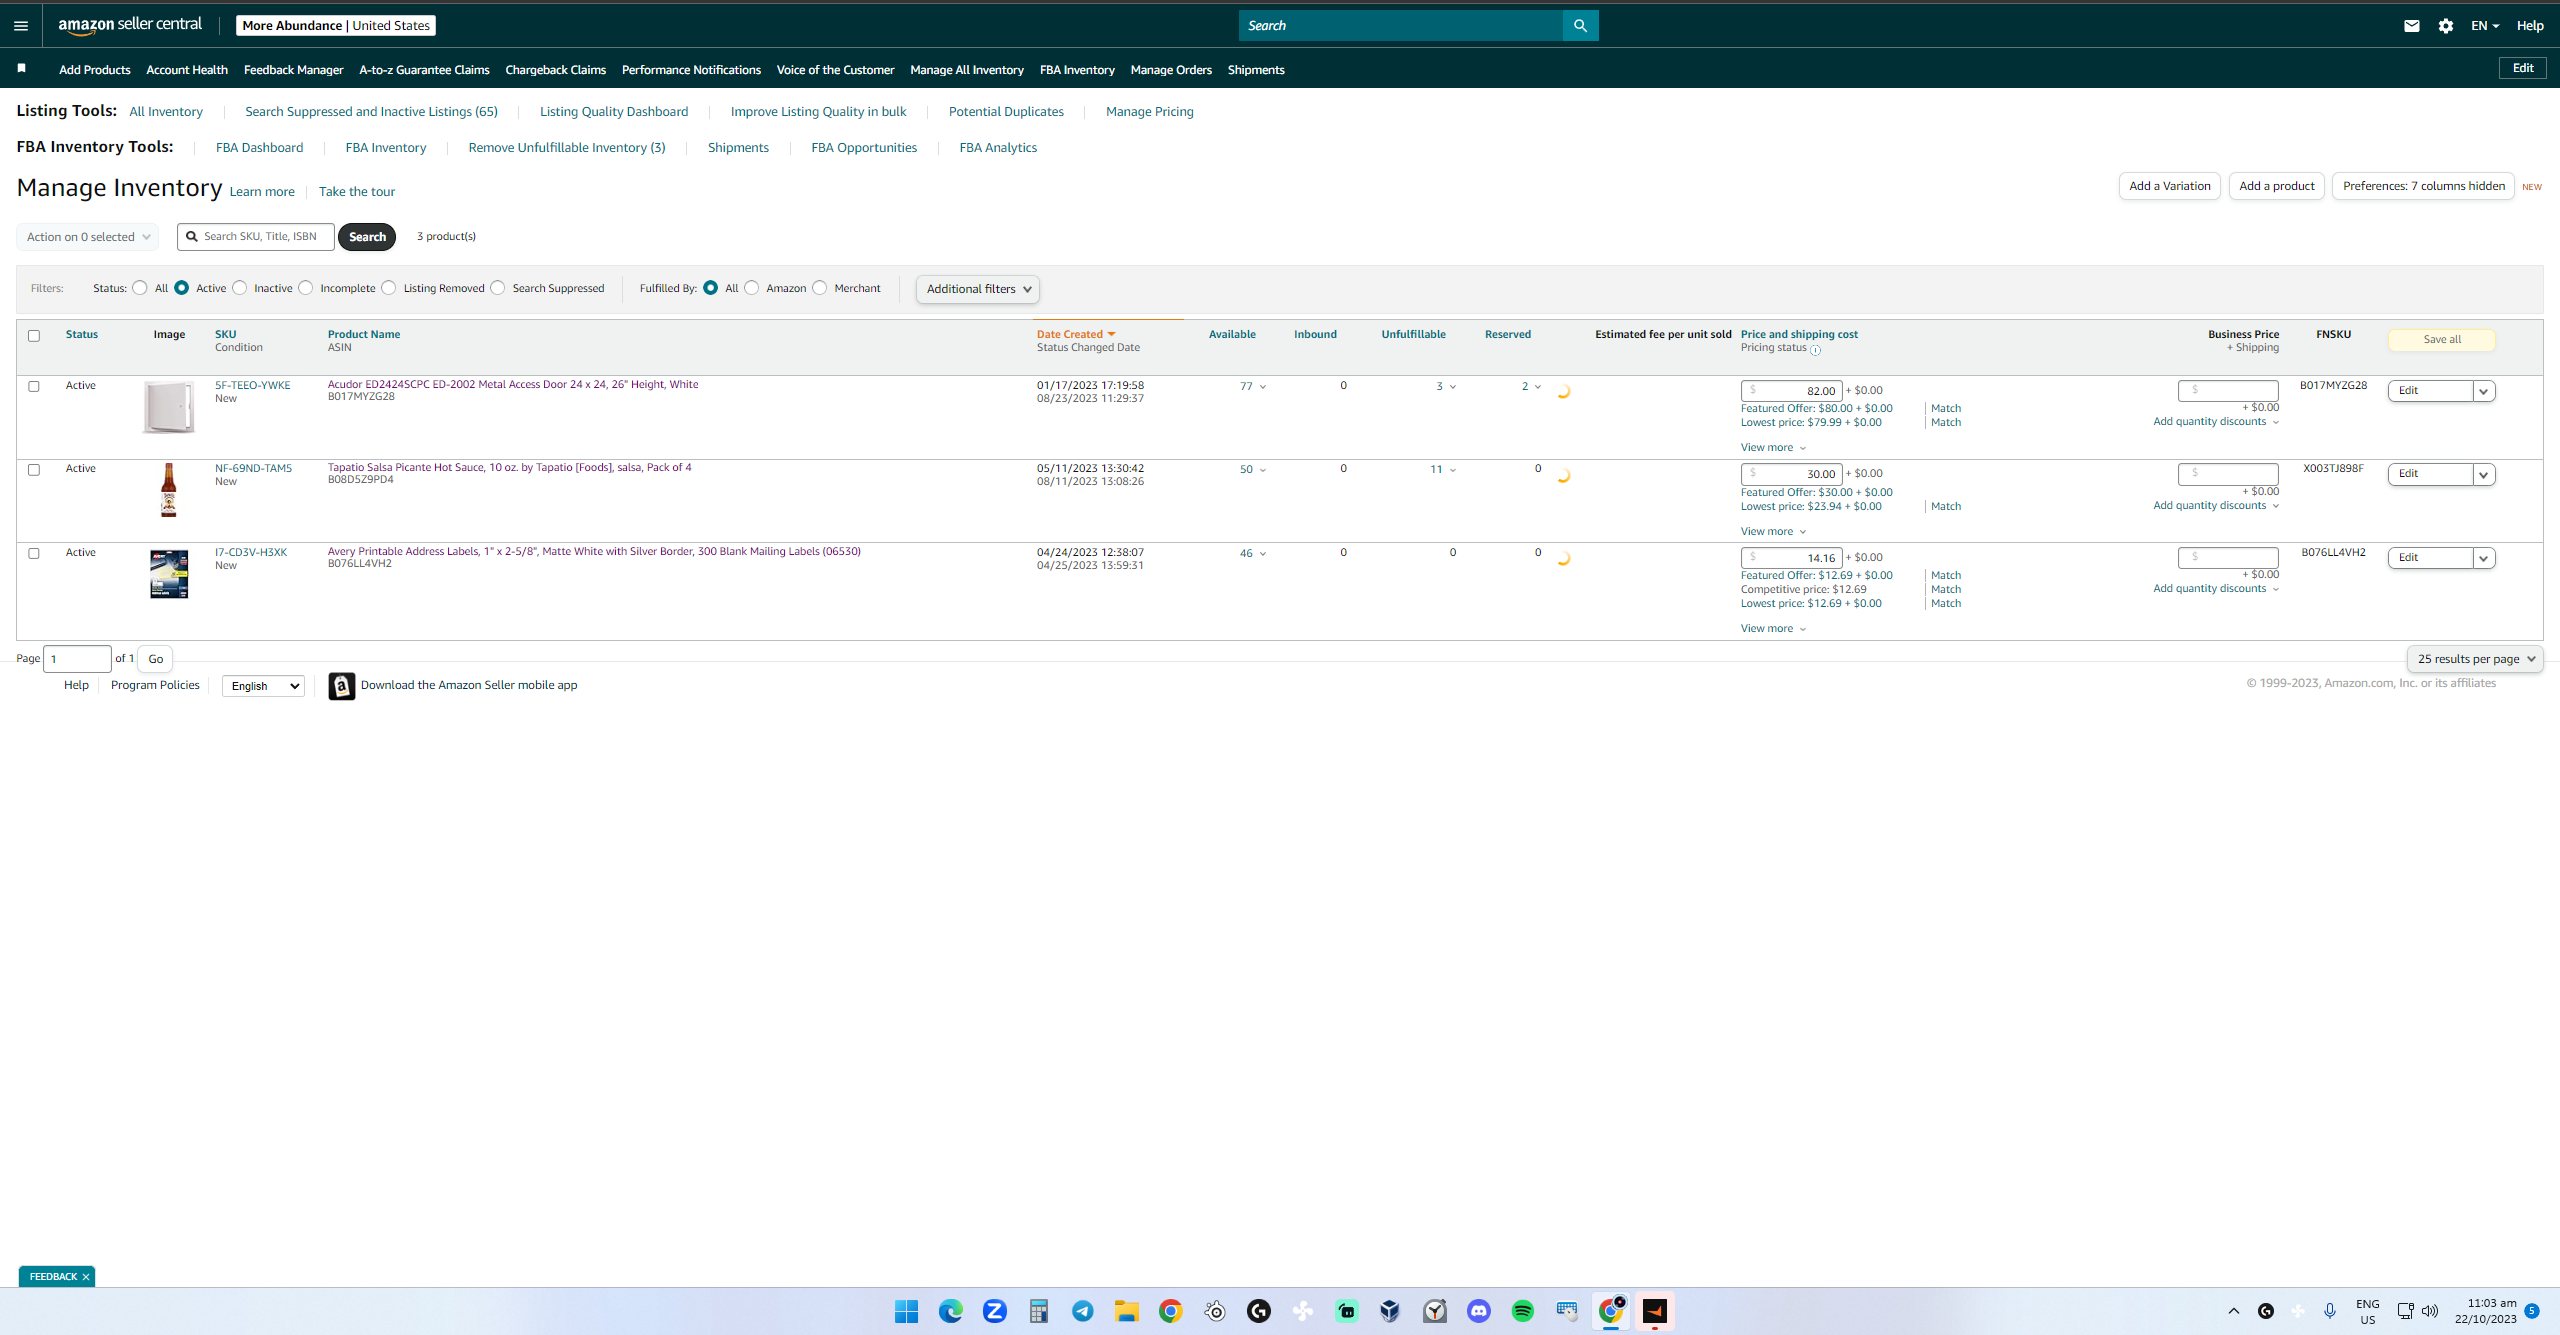Click the Acudor access door product thumbnail
The height and width of the screenshot is (1335, 2560).
pyautogui.click(x=169, y=407)
